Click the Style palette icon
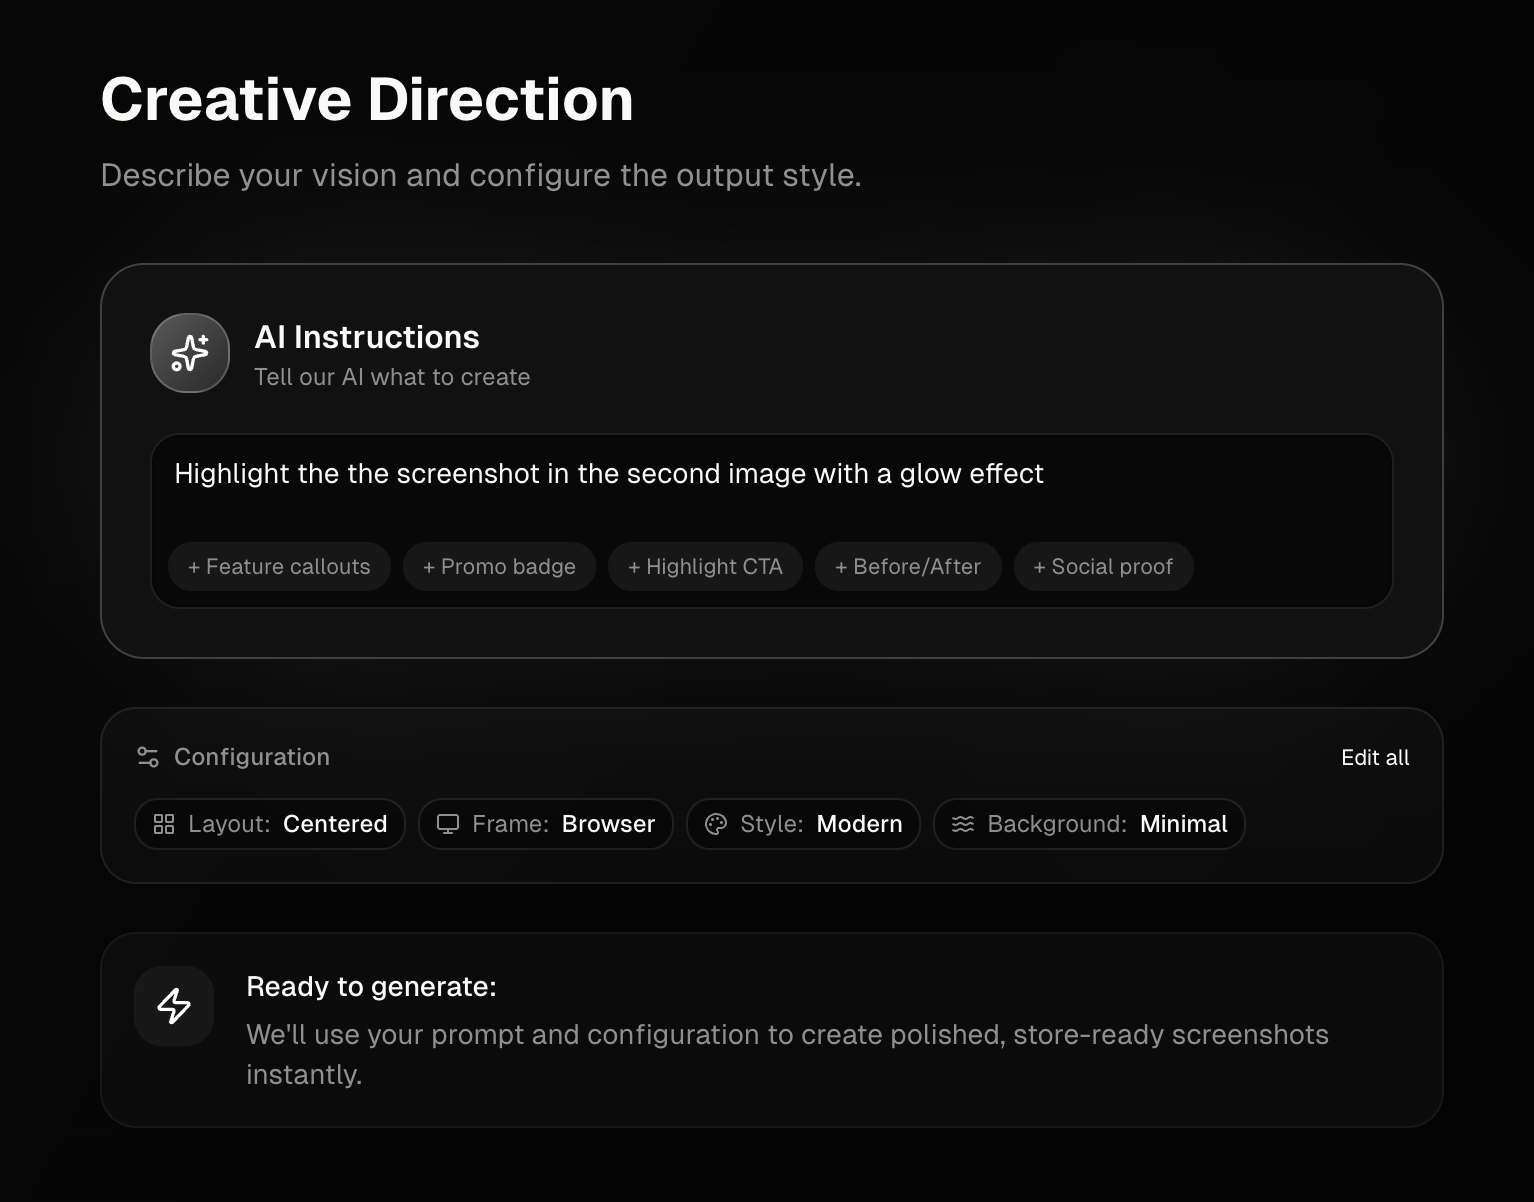 coord(715,823)
